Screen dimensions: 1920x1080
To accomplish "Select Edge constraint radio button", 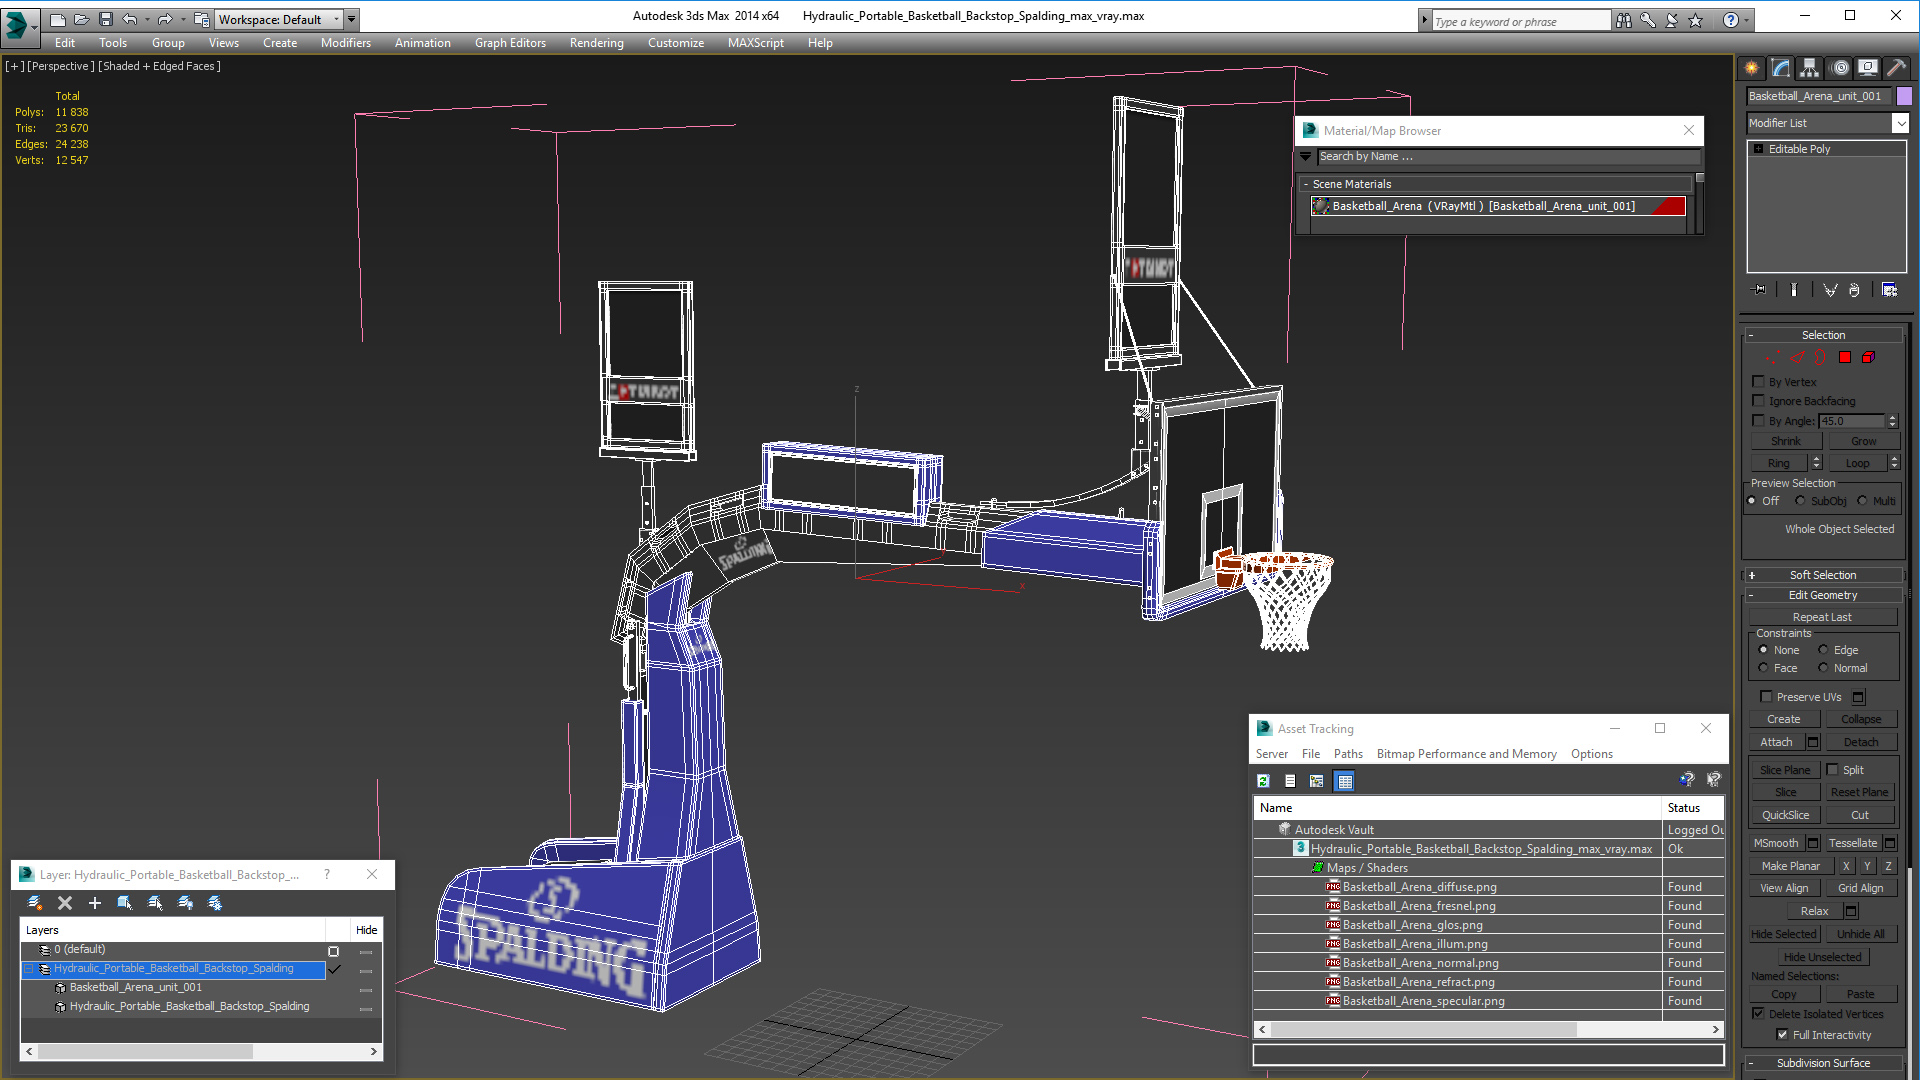I will click(1823, 649).
